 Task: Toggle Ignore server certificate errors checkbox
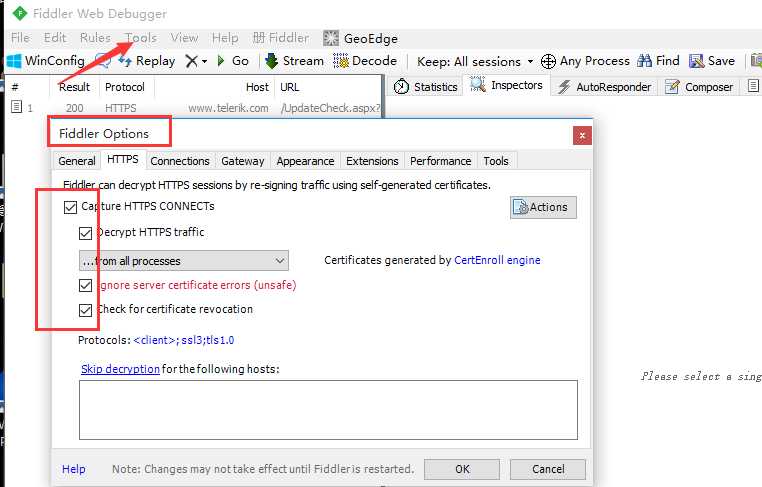pos(86,285)
